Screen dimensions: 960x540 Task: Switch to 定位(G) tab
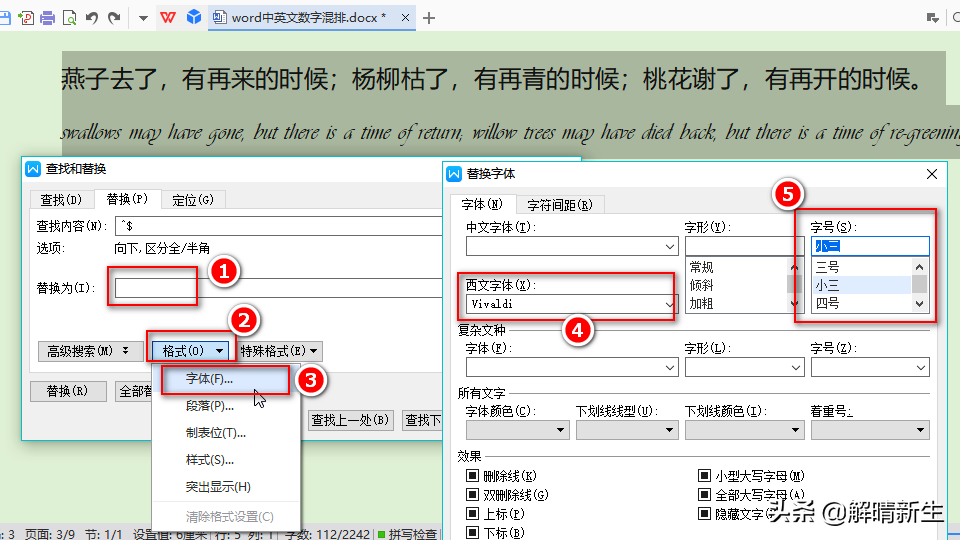point(193,200)
